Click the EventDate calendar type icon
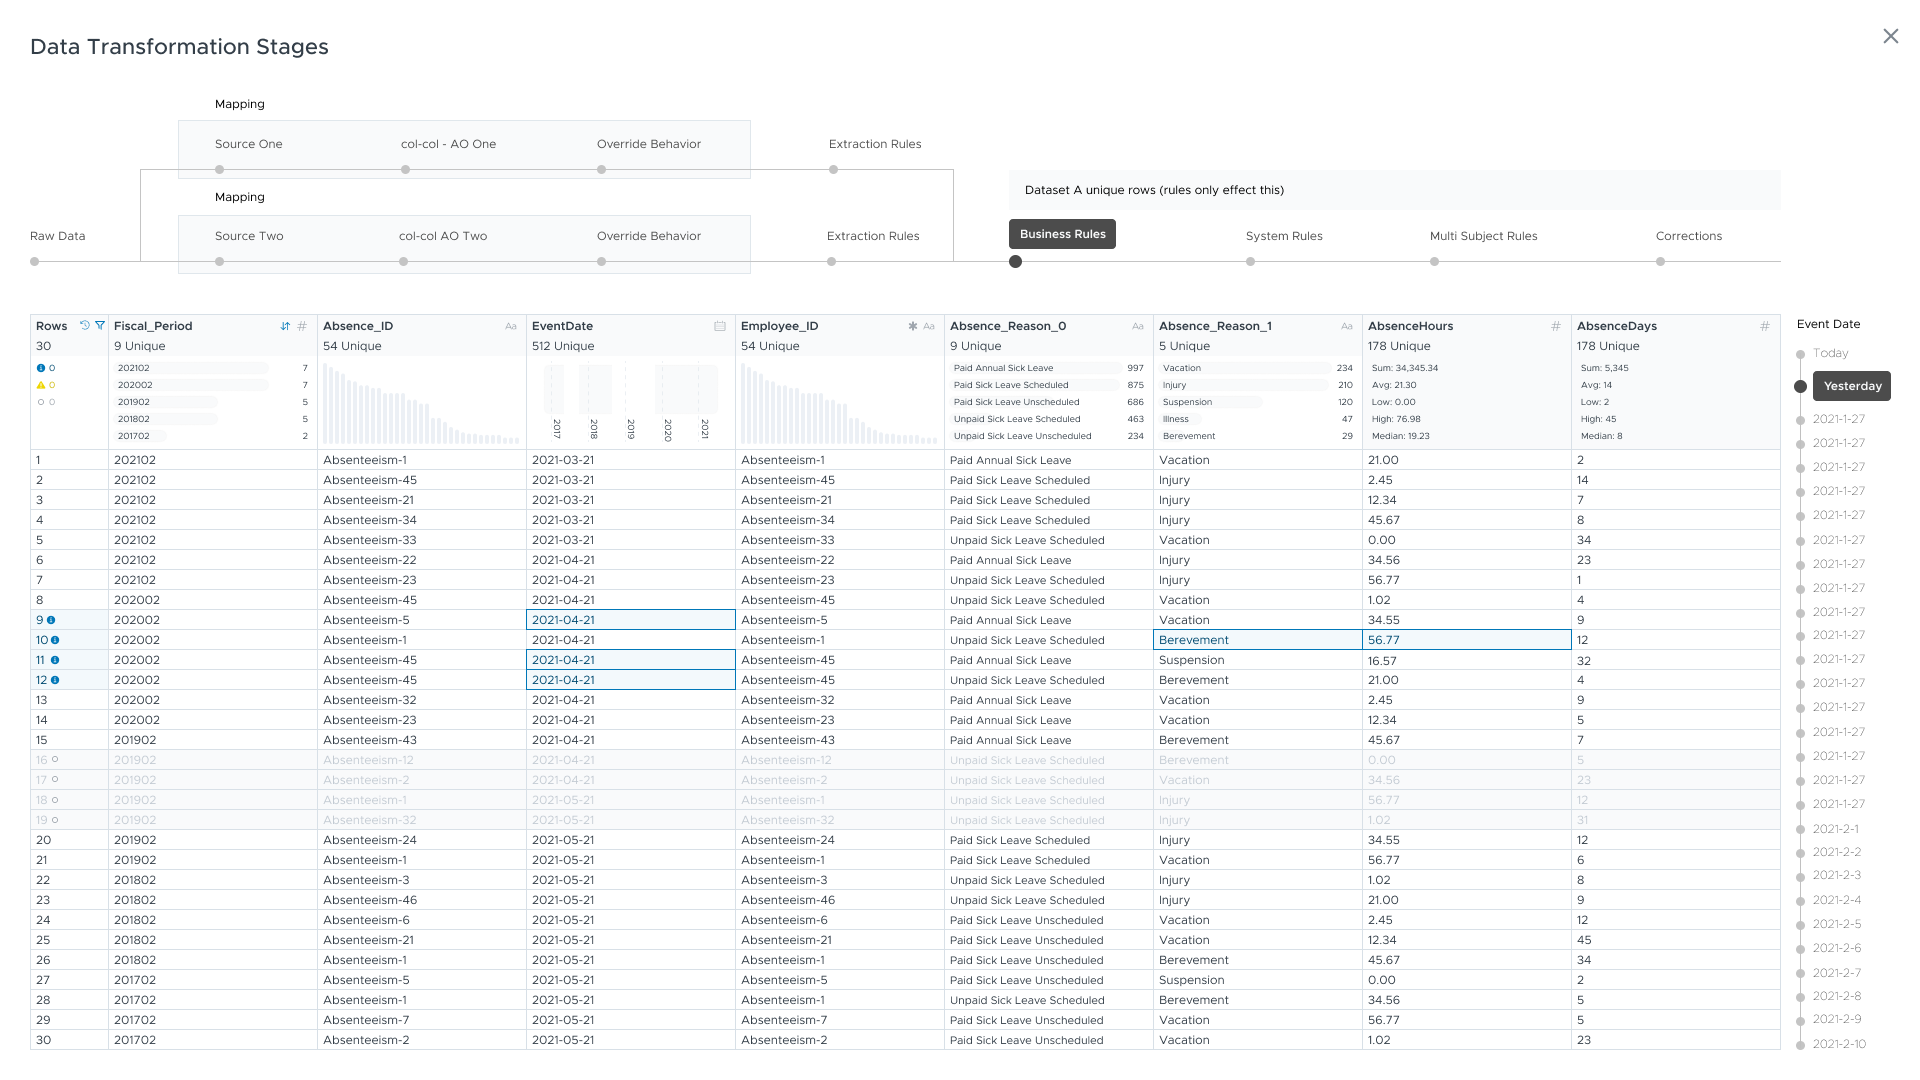 pyautogui.click(x=720, y=326)
